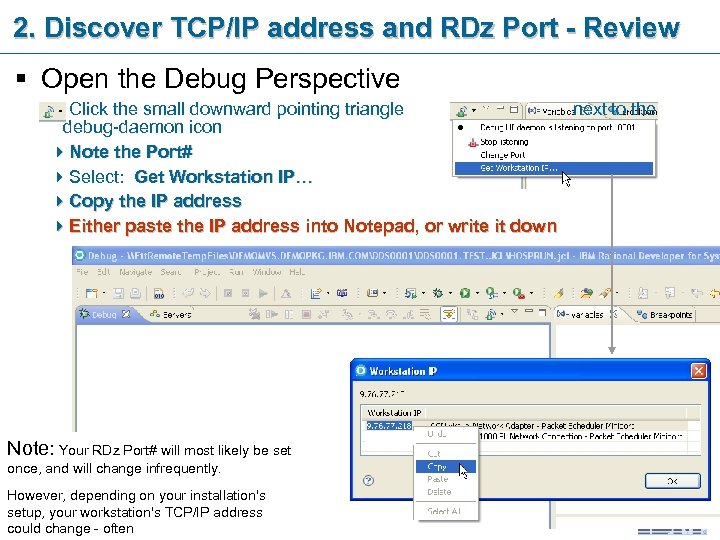The height and width of the screenshot is (540, 720).
Task: Open the File menu in Debug window
Action: click(x=82, y=272)
